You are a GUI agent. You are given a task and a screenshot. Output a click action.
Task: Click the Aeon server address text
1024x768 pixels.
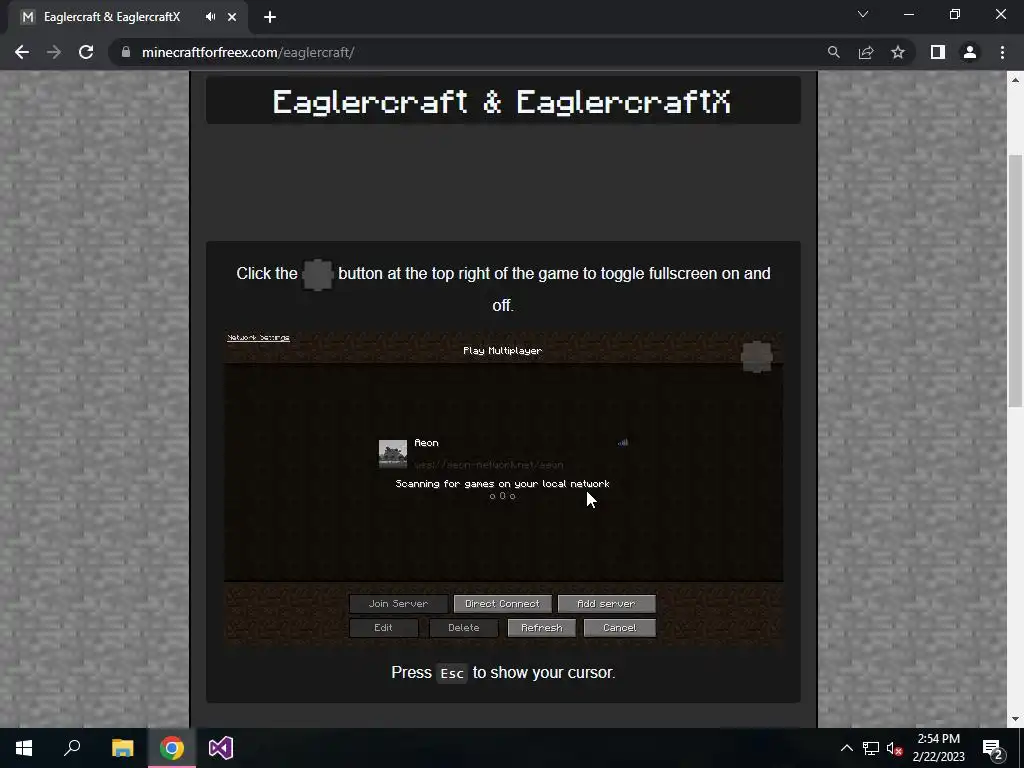(488, 465)
